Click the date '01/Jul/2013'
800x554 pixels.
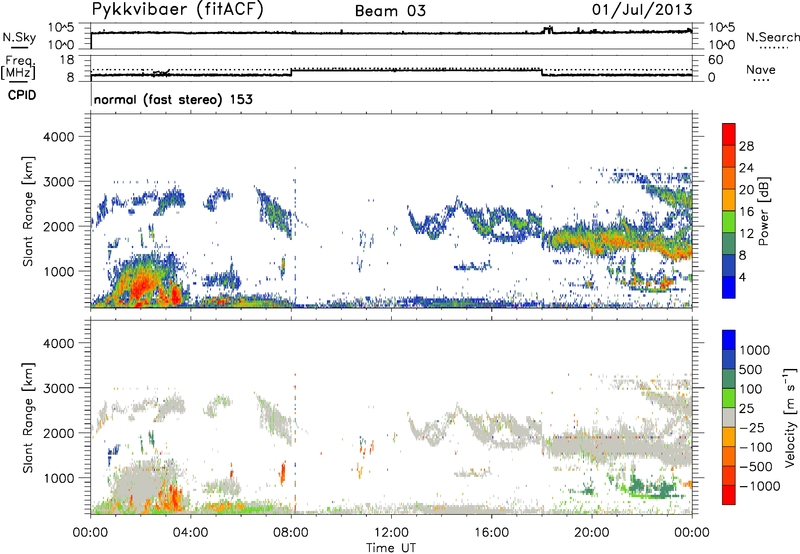[x=642, y=9]
